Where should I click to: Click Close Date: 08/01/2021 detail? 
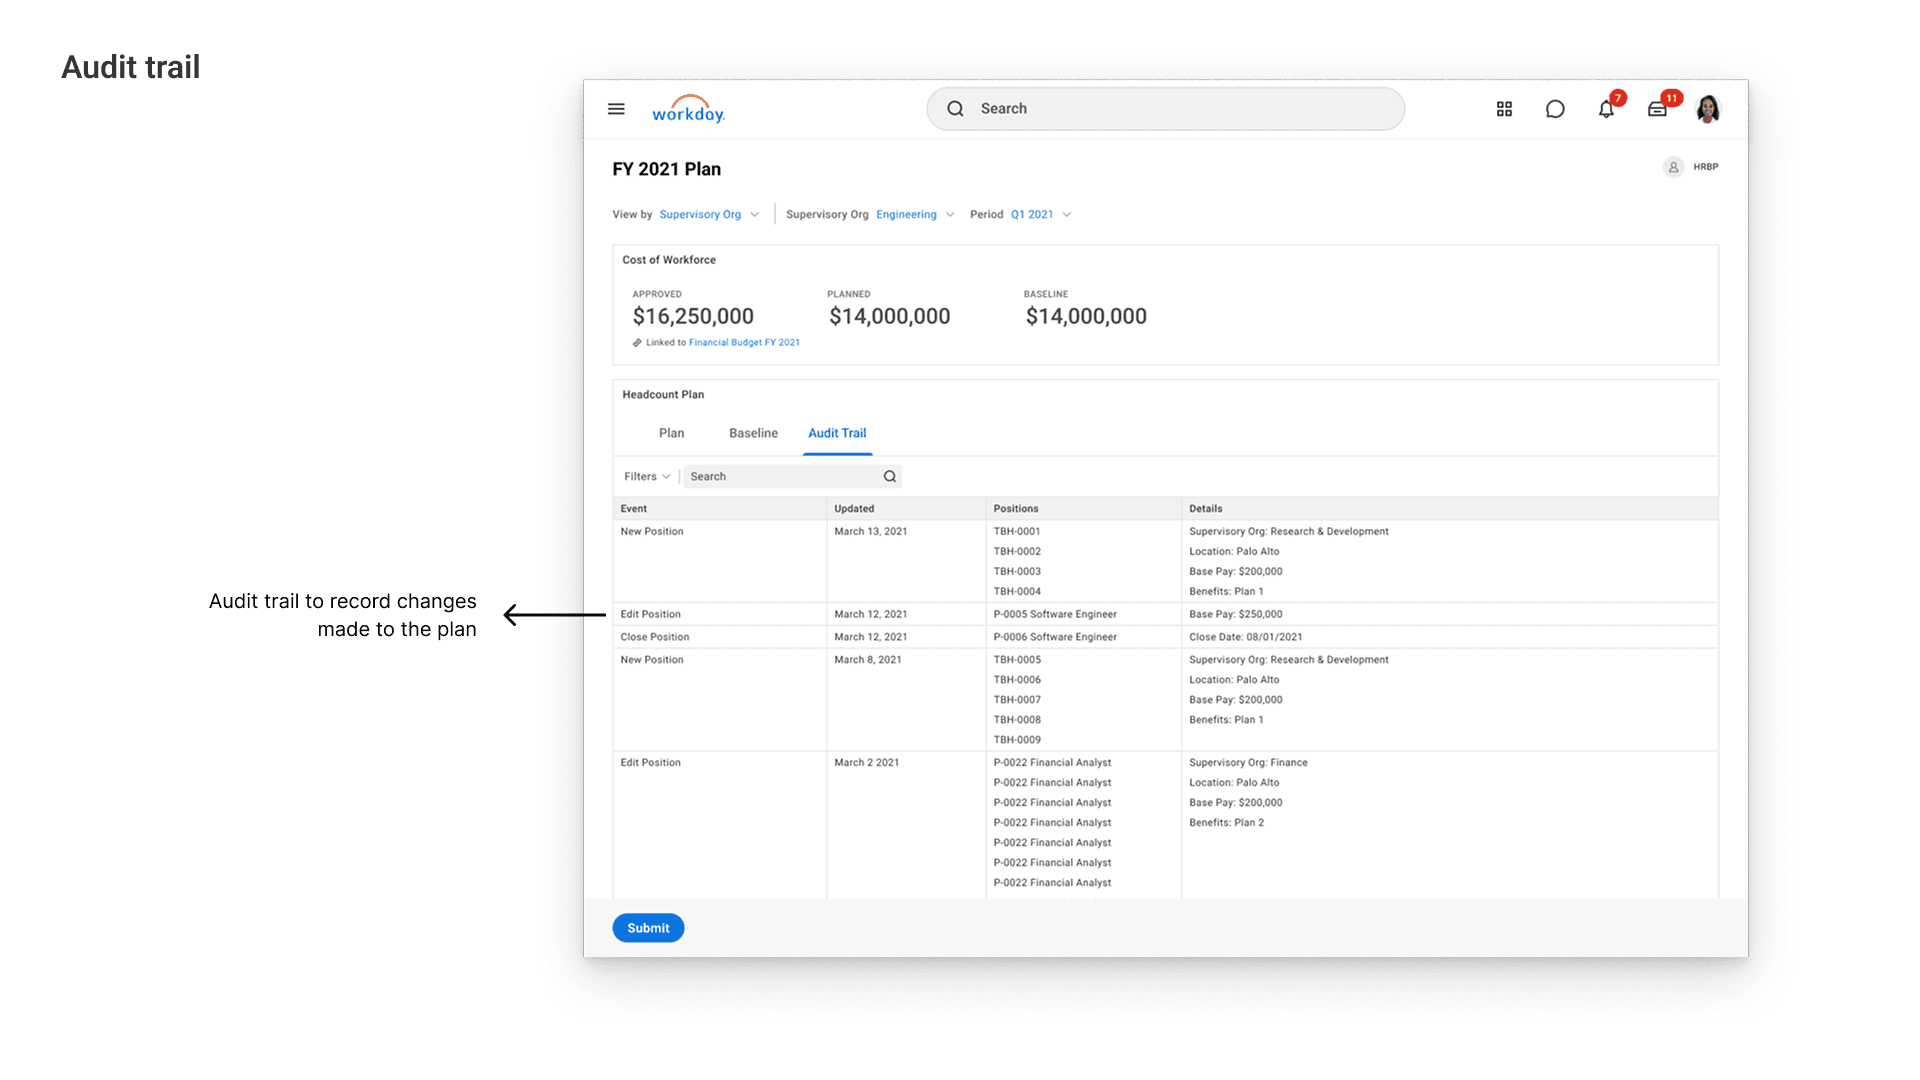1246,637
